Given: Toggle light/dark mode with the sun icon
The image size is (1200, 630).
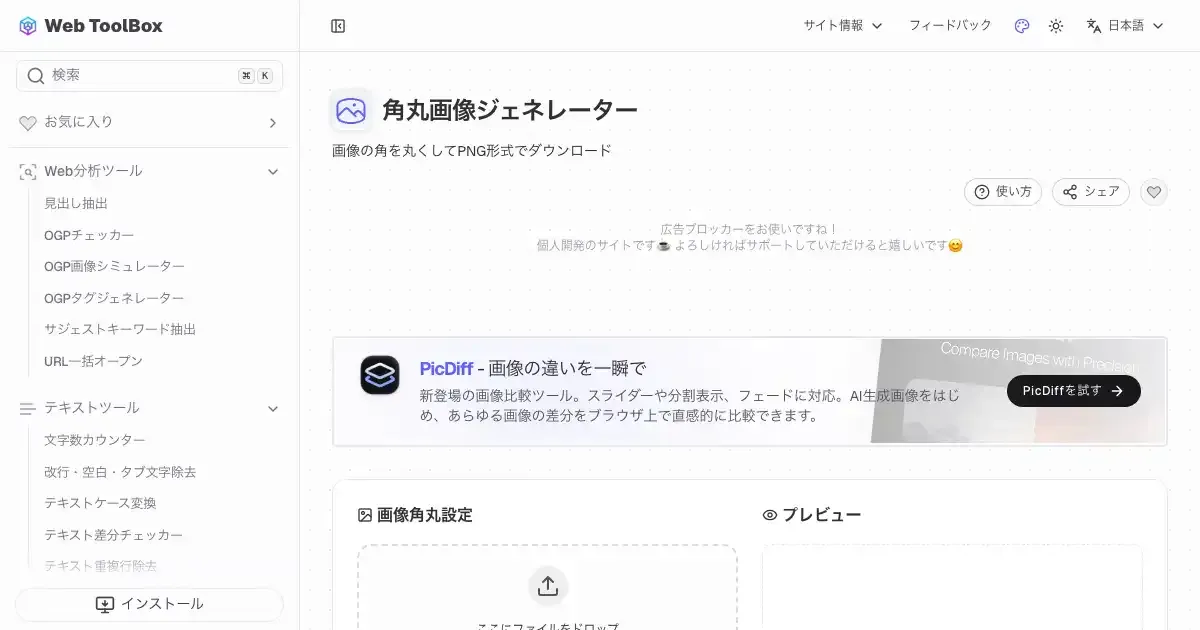Looking at the screenshot, I should pyautogui.click(x=1056, y=26).
